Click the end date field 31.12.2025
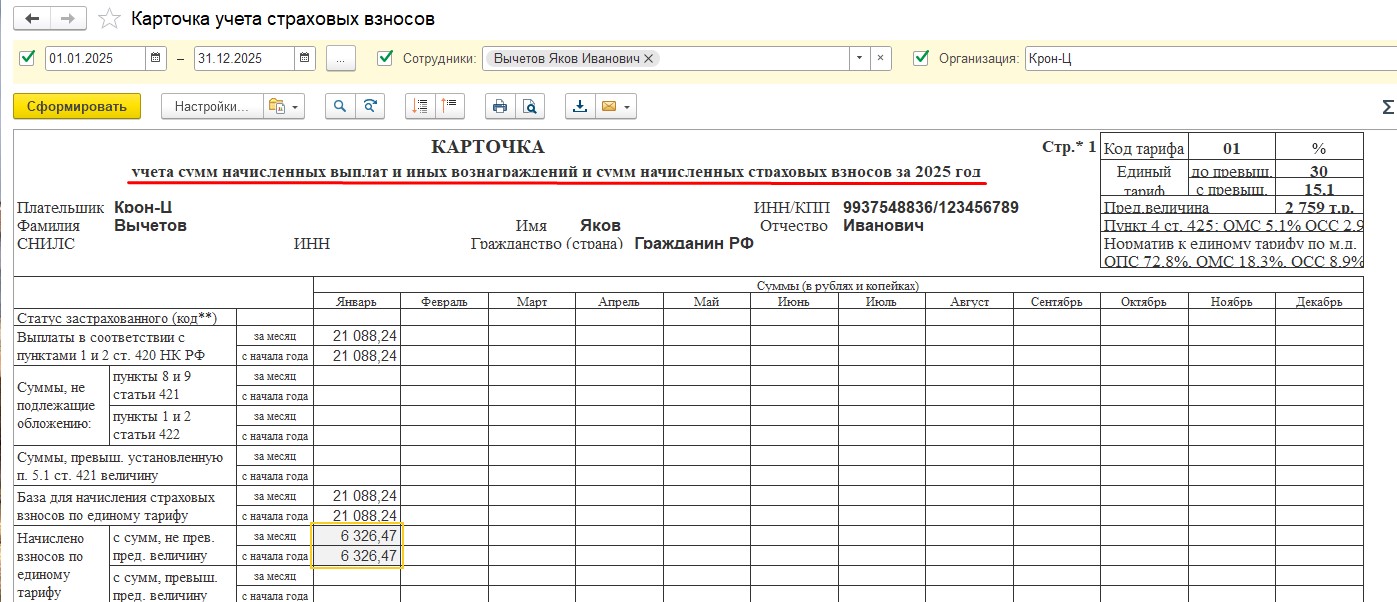 point(244,59)
